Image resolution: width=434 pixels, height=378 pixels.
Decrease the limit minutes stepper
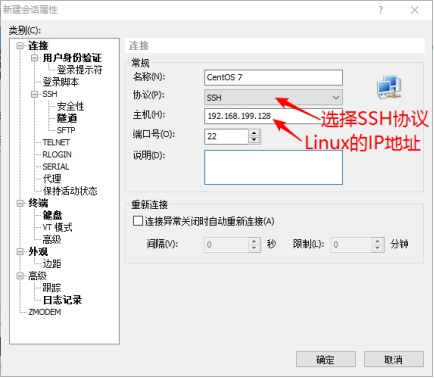pos(378,248)
